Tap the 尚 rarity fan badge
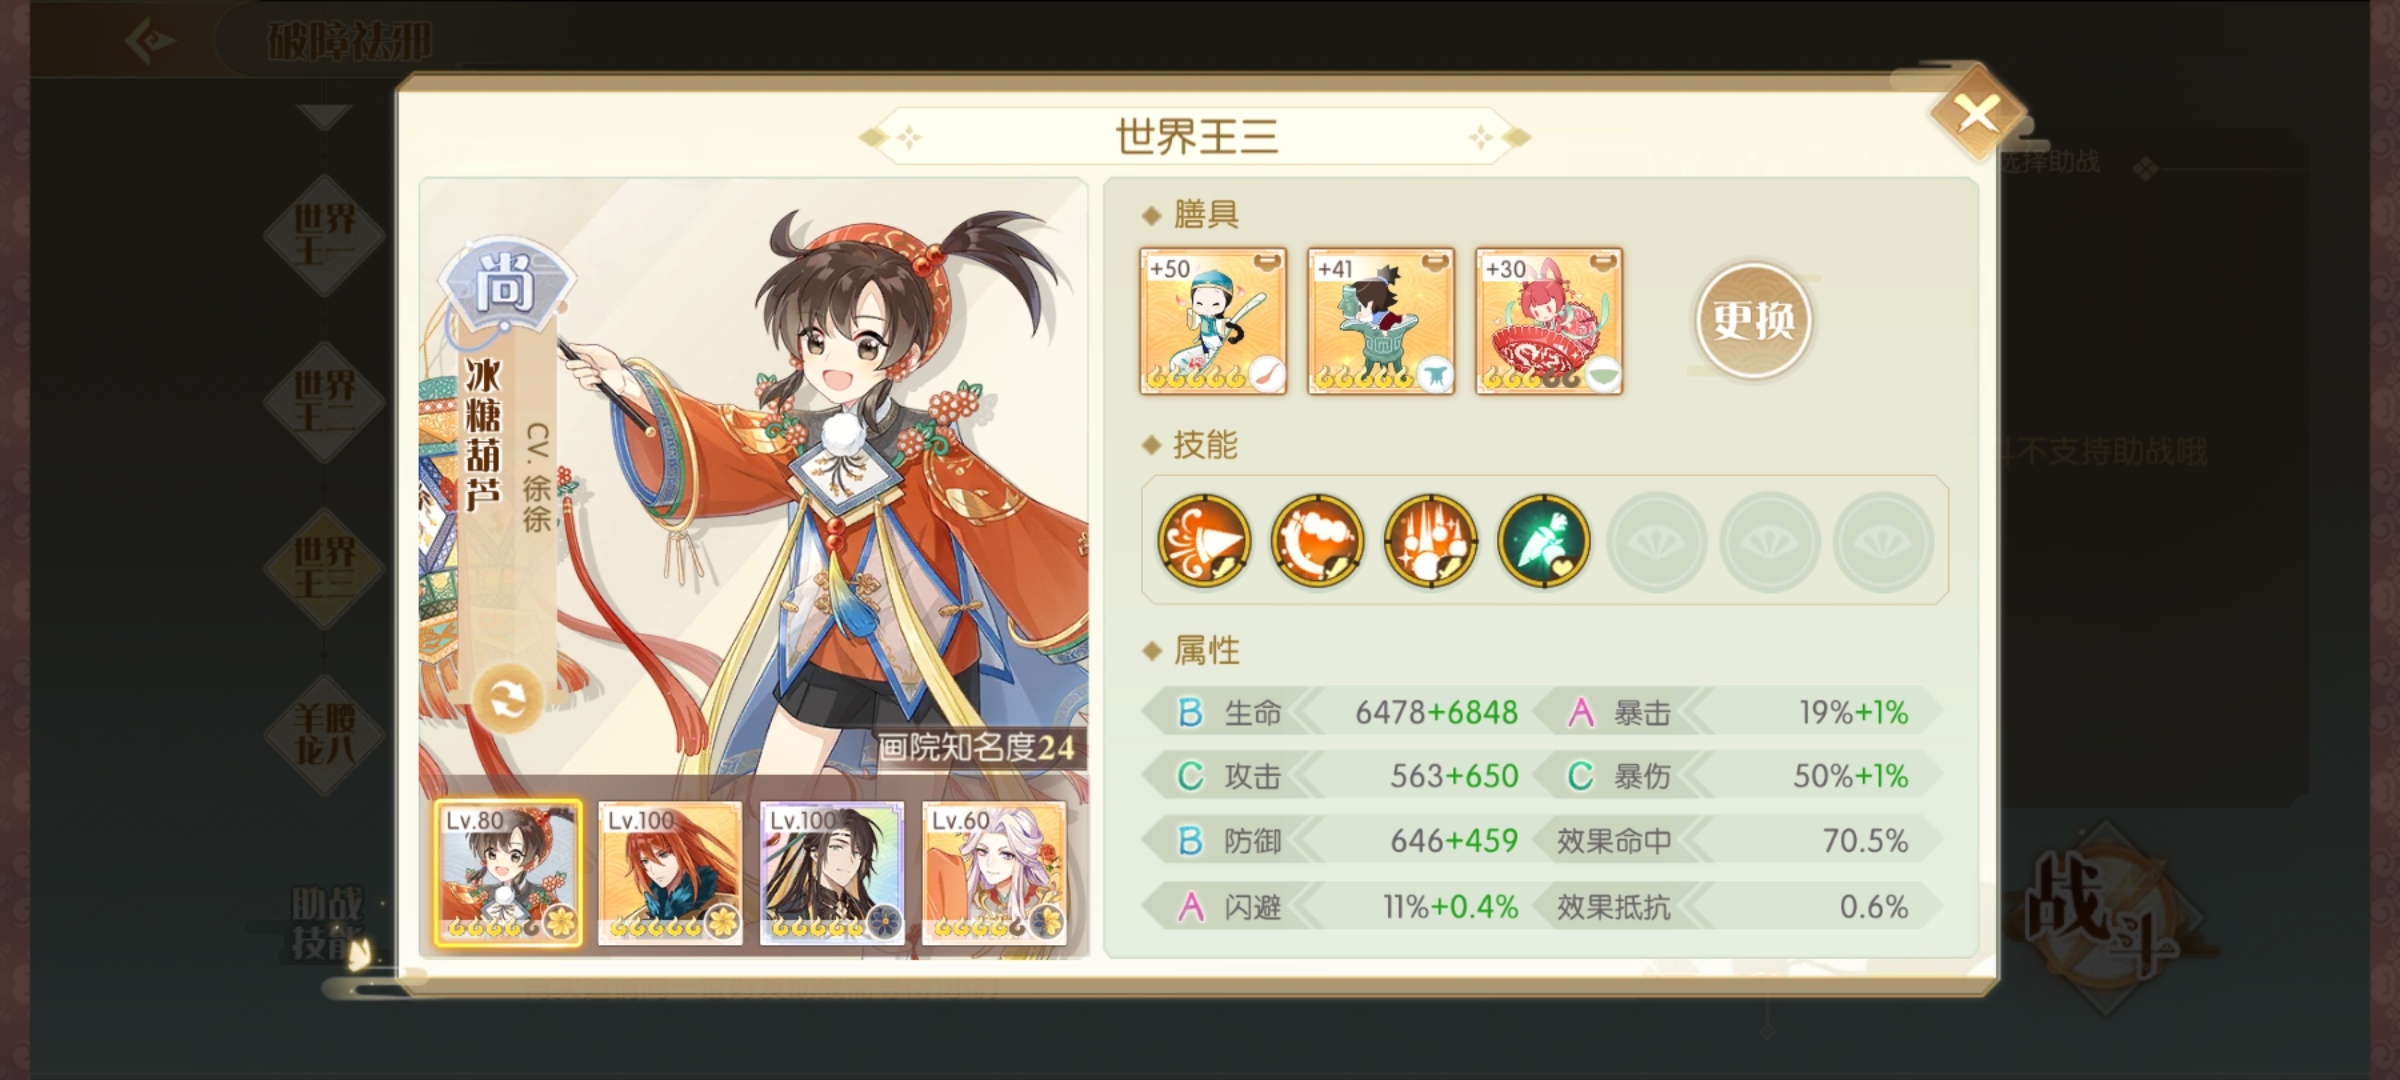This screenshot has width=2400, height=1080. (505, 287)
